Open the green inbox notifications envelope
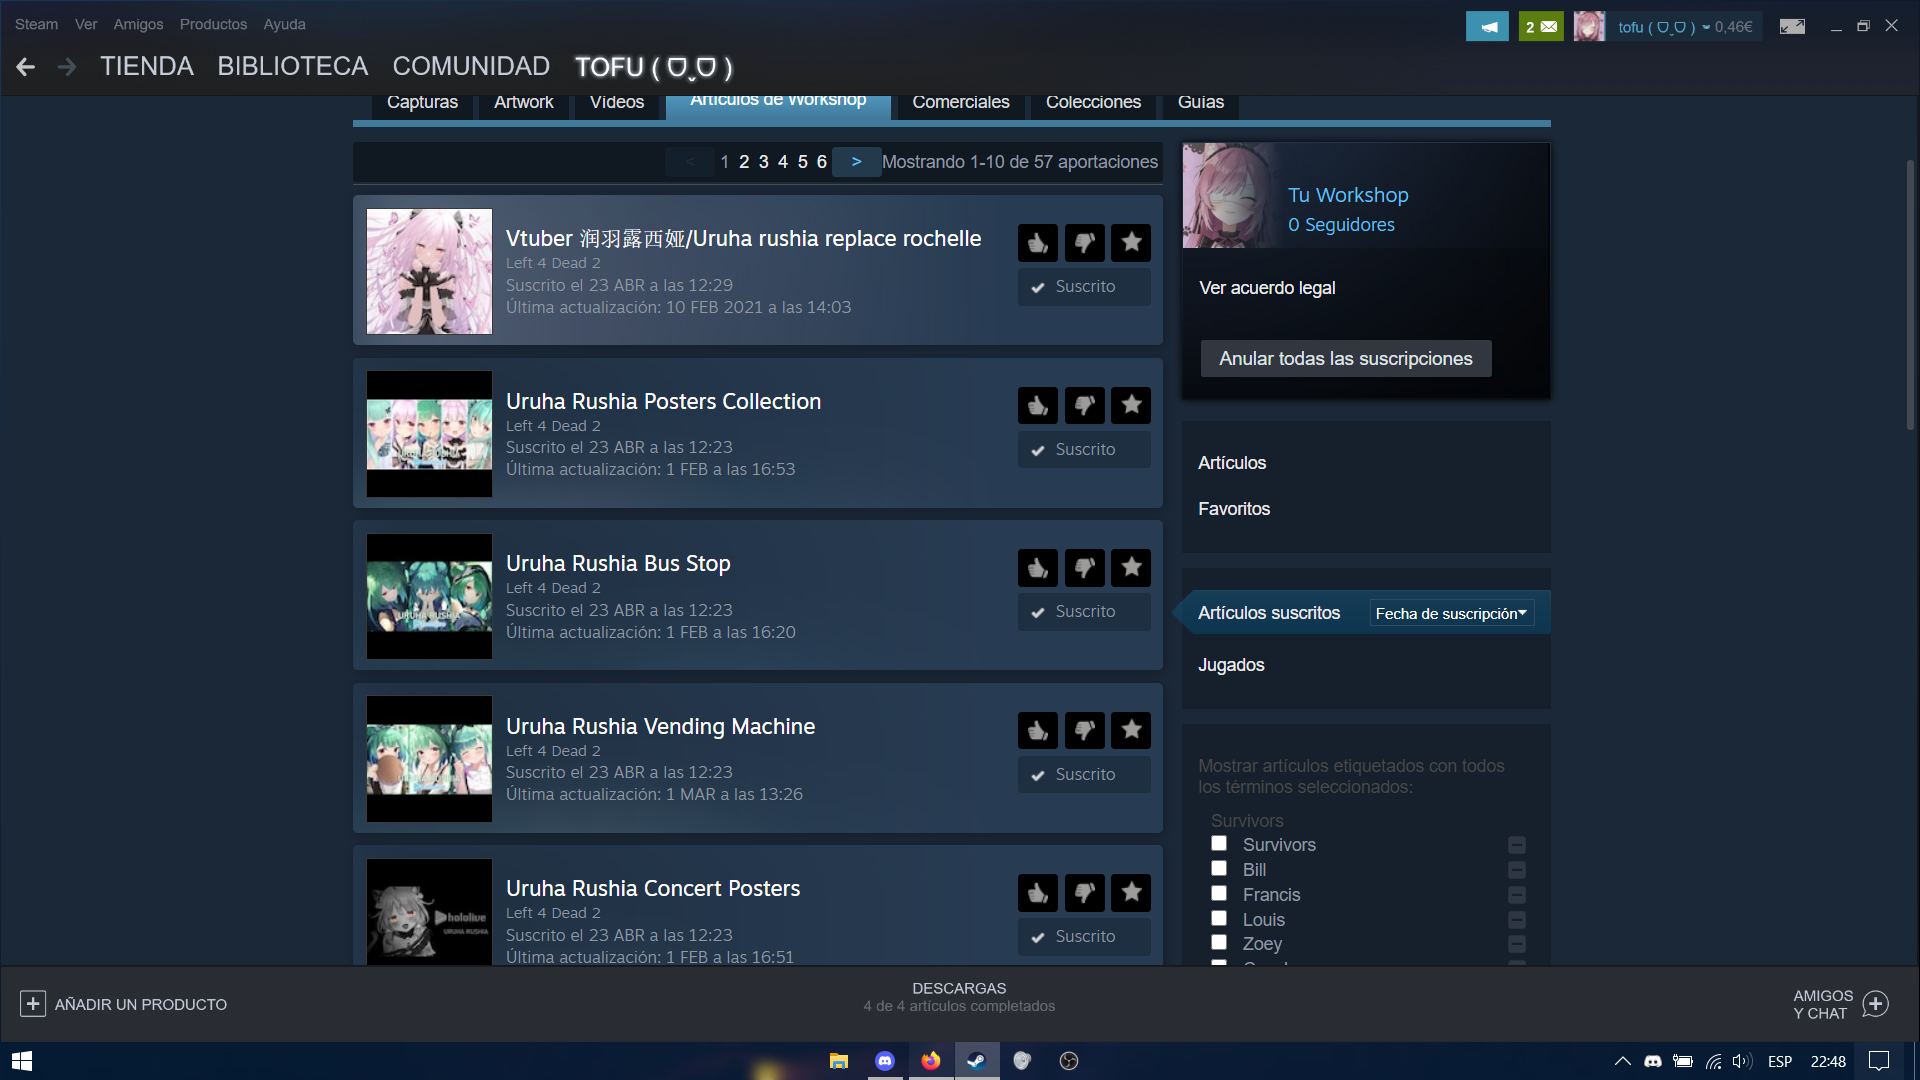 pyautogui.click(x=1541, y=27)
